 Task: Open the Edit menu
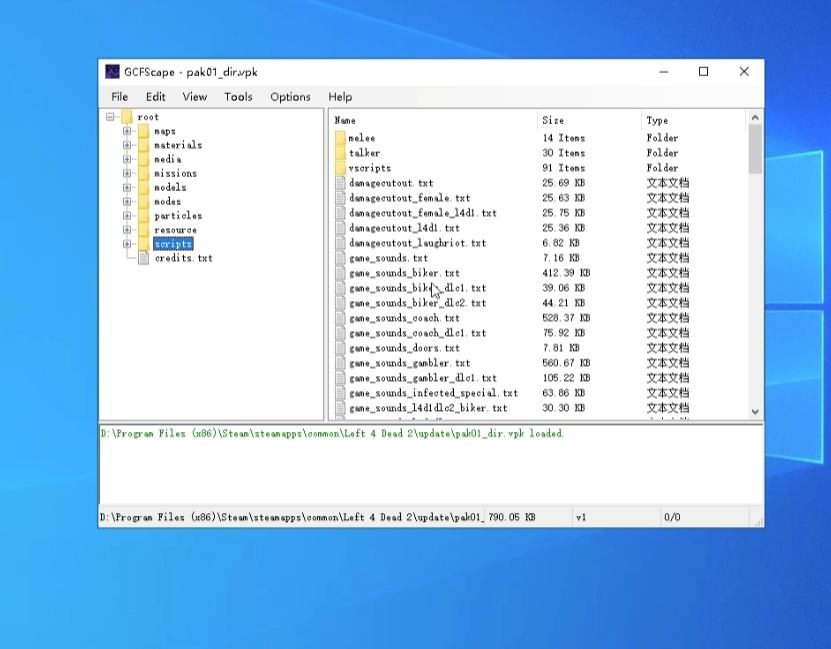(155, 97)
